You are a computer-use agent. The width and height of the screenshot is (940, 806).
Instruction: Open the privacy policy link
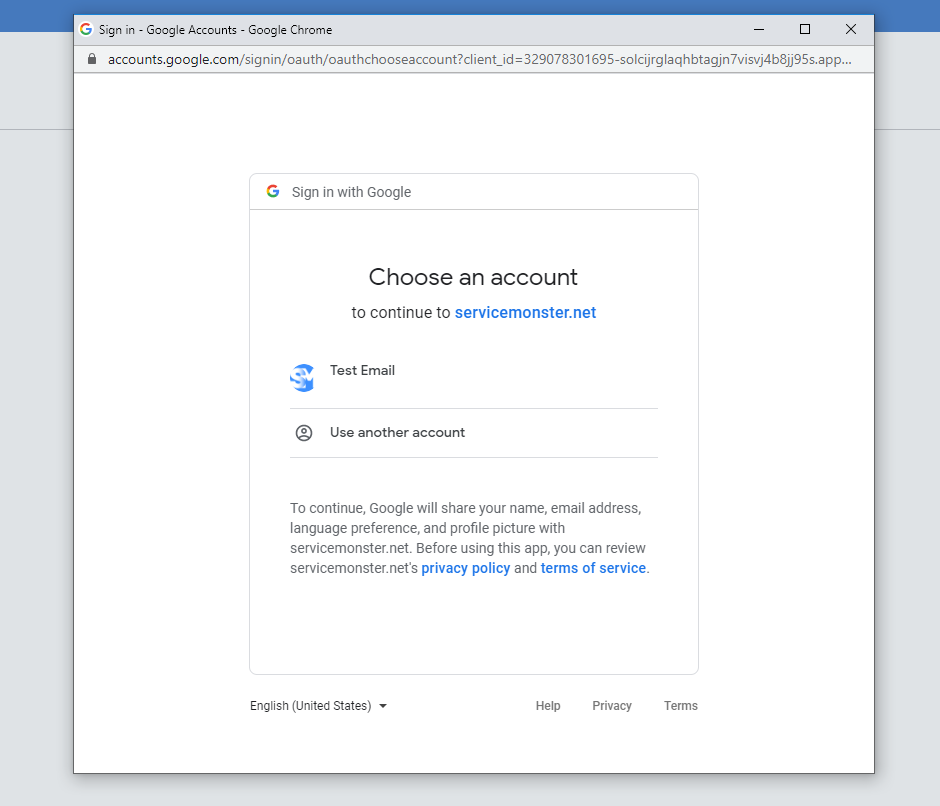point(465,568)
